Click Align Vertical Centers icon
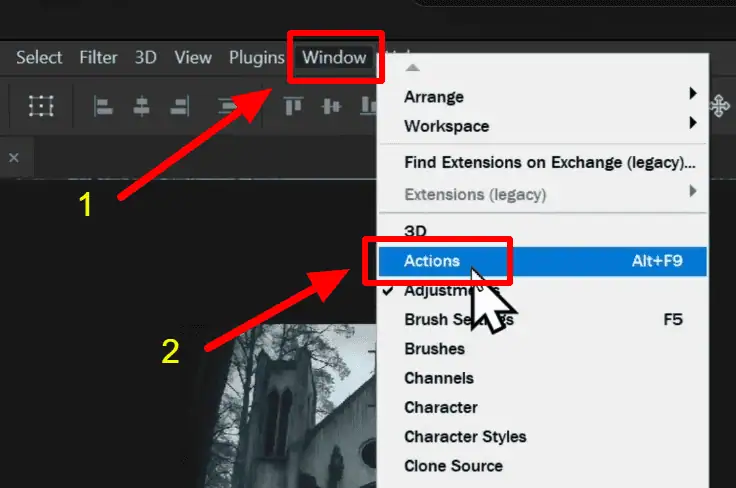This screenshot has height=488, width=736. pyautogui.click(x=331, y=105)
